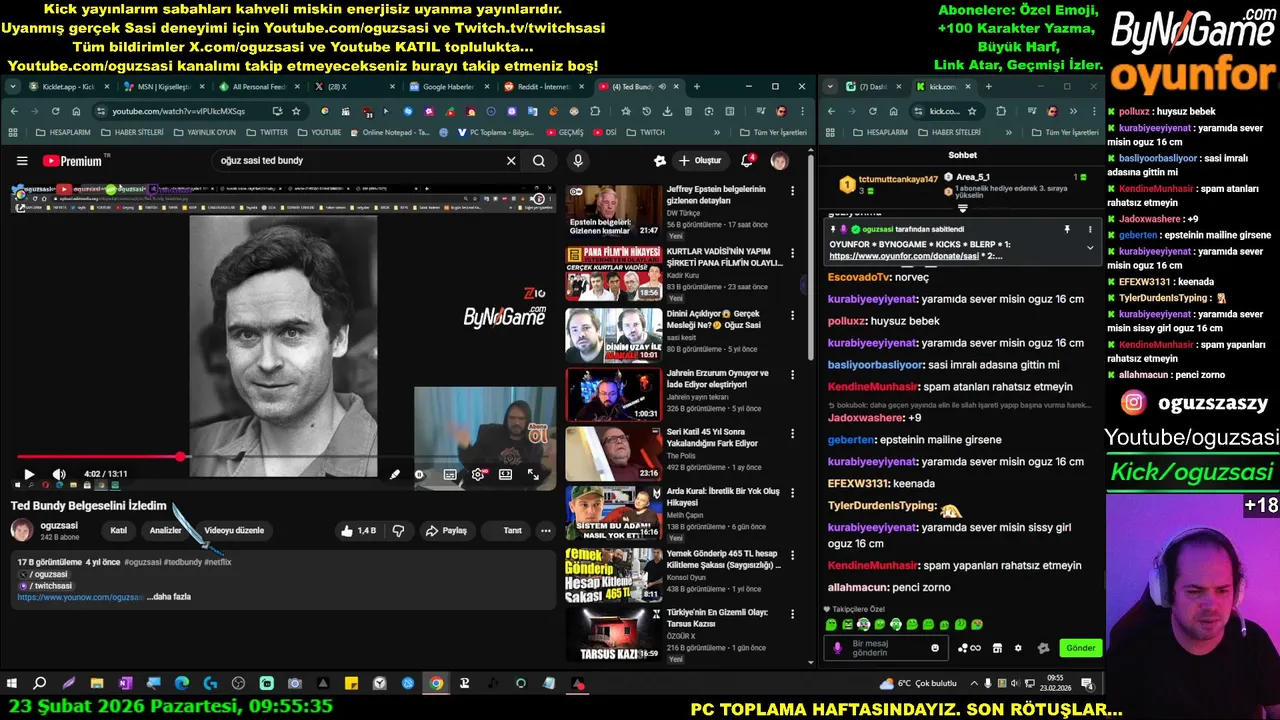Screen dimensions: 1280x720
Task: Open the Oluştur create button
Action: click(700, 161)
